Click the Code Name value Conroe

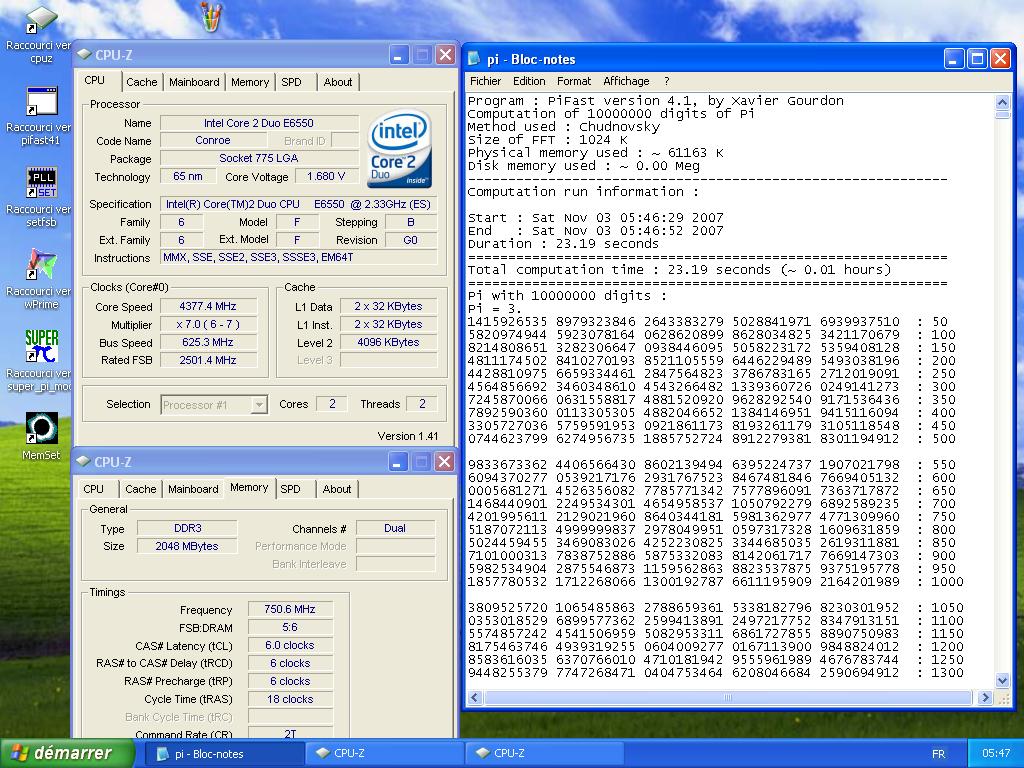click(x=213, y=140)
